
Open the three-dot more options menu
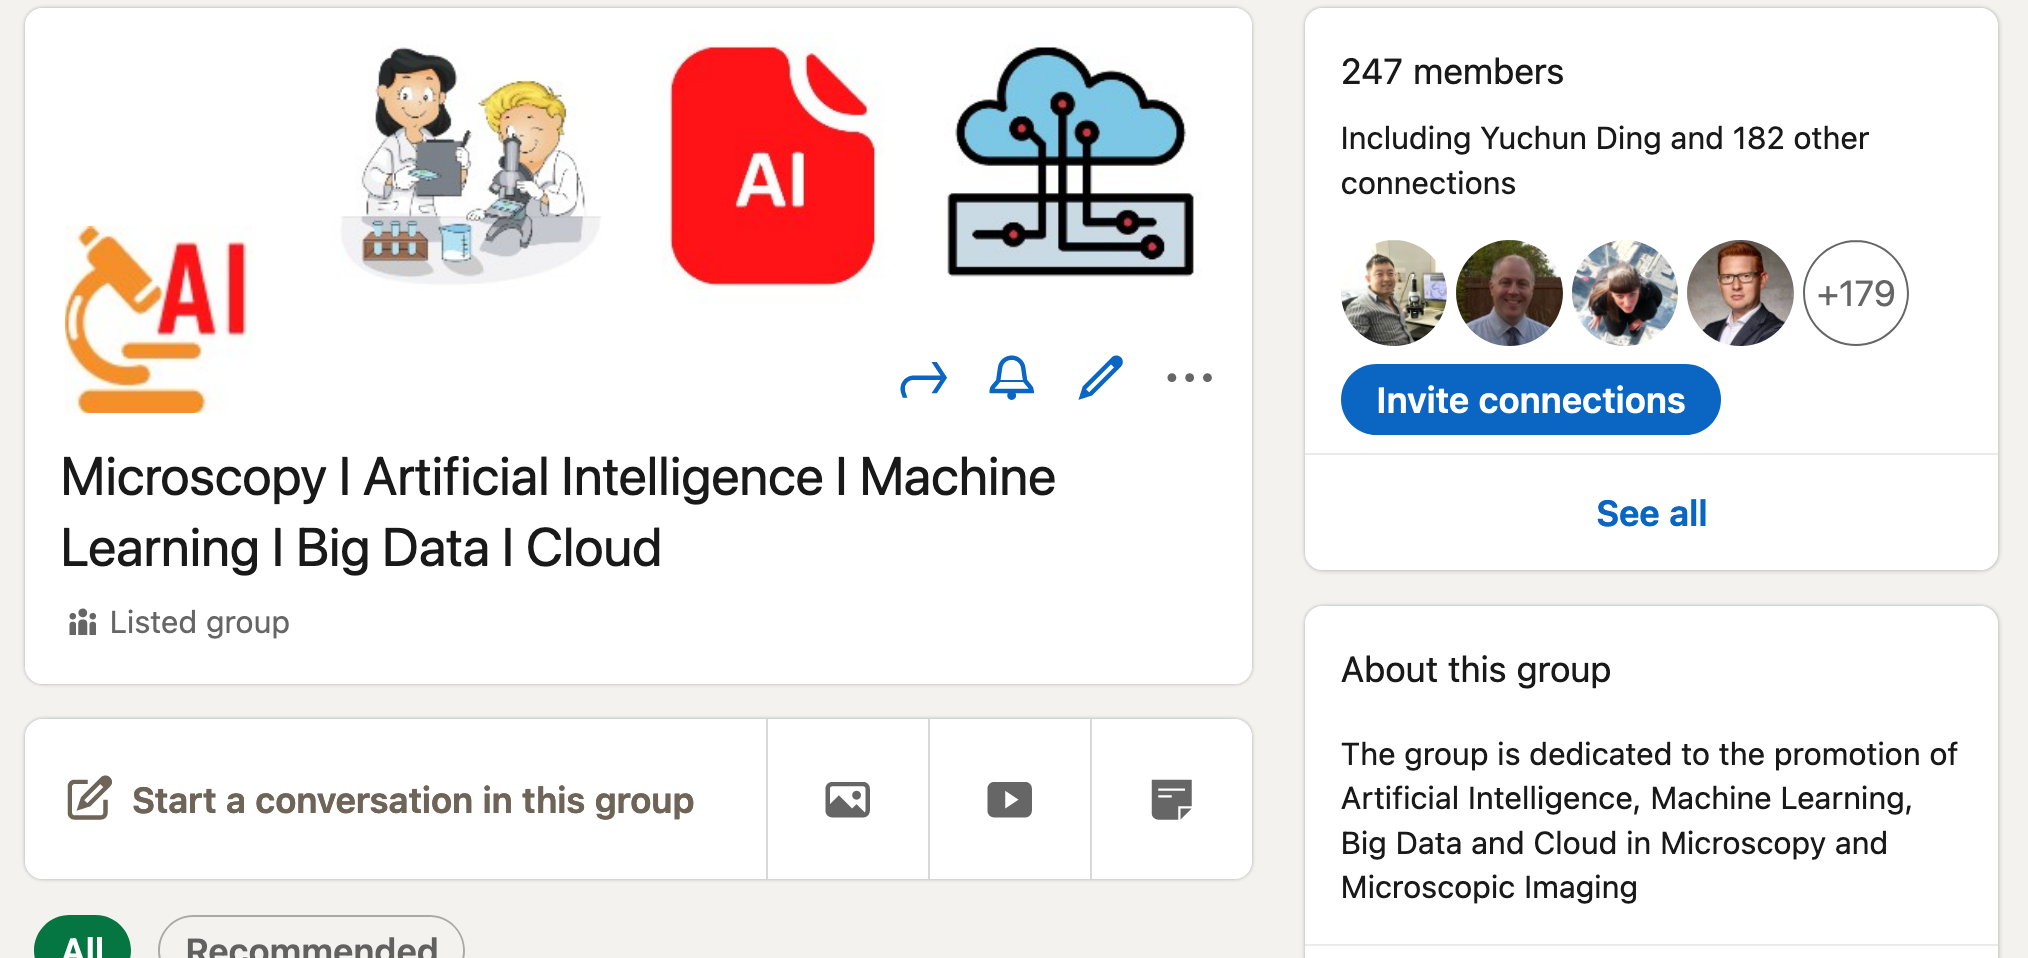[x=1189, y=378]
